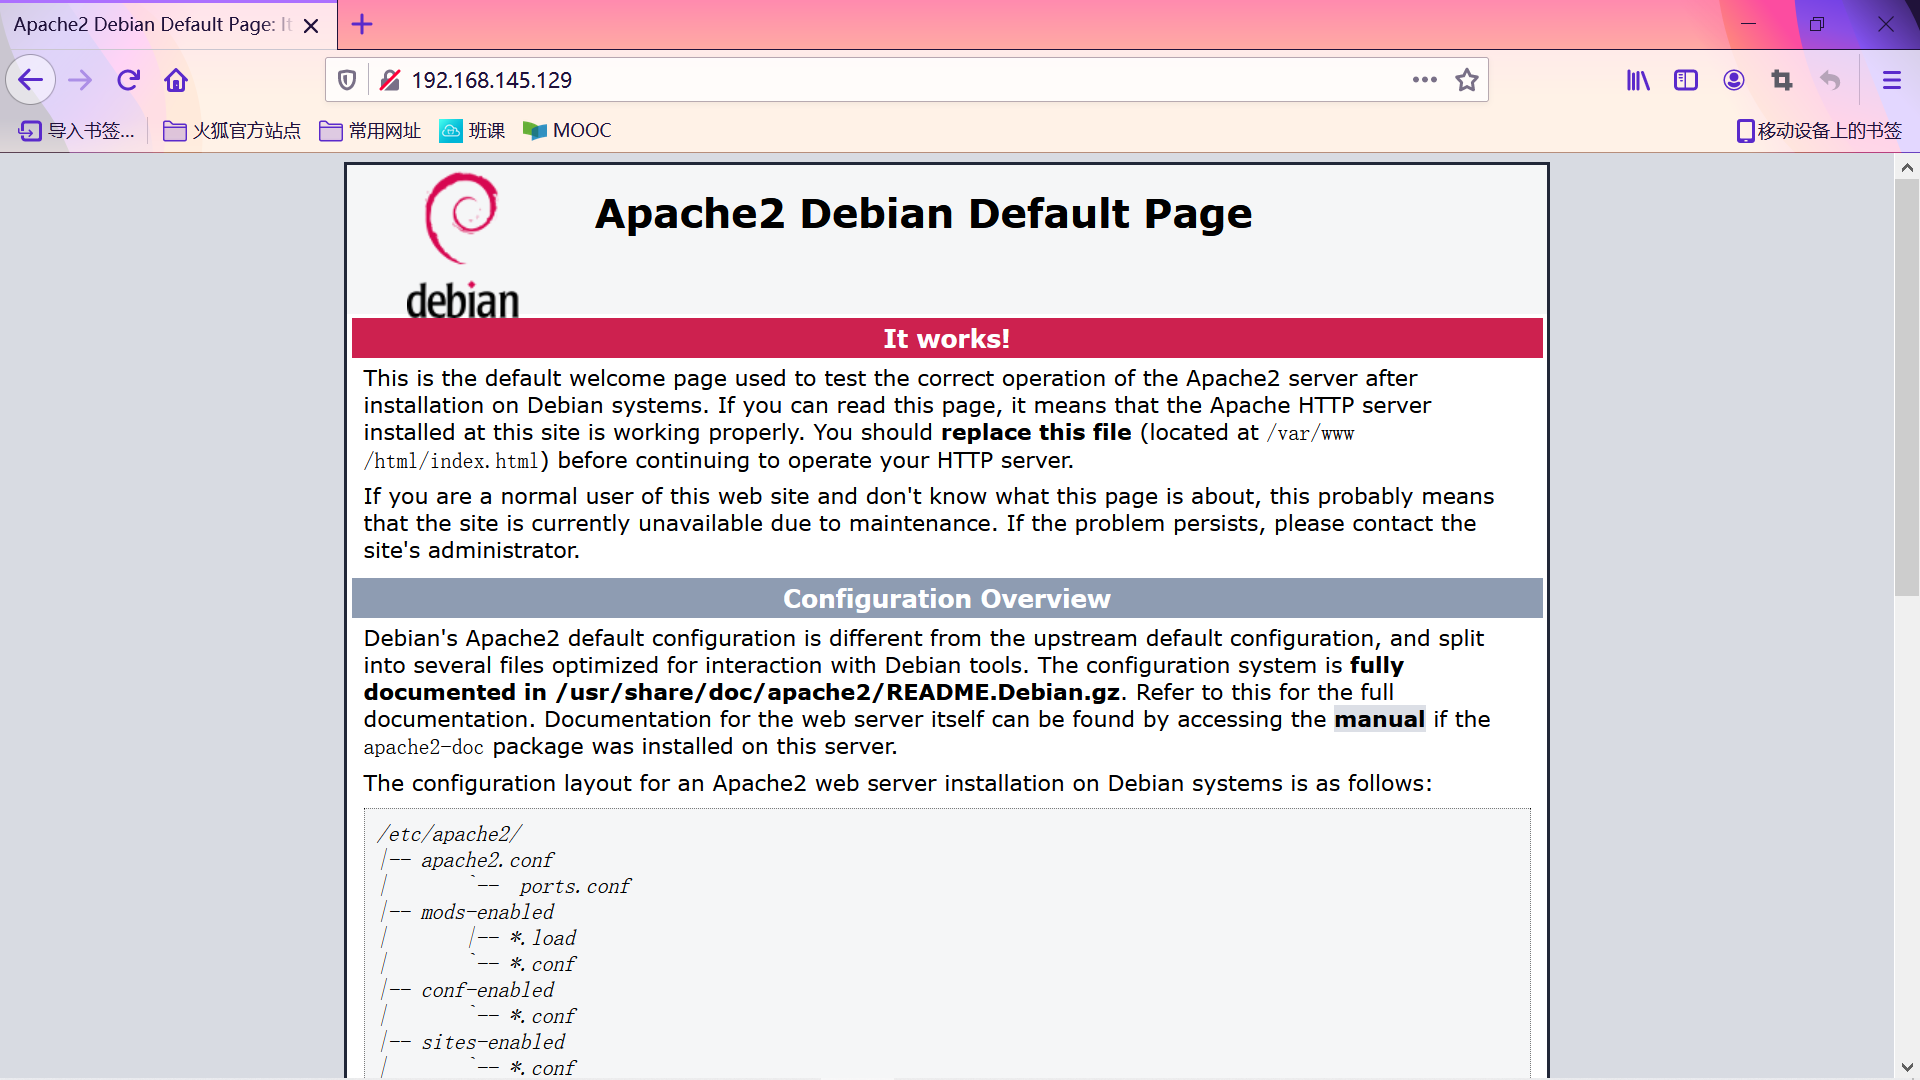Image resolution: width=1920 pixels, height=1080 pixels.
Task: Open 常用网址 bookmarks folder
Action: pos(370,131)
